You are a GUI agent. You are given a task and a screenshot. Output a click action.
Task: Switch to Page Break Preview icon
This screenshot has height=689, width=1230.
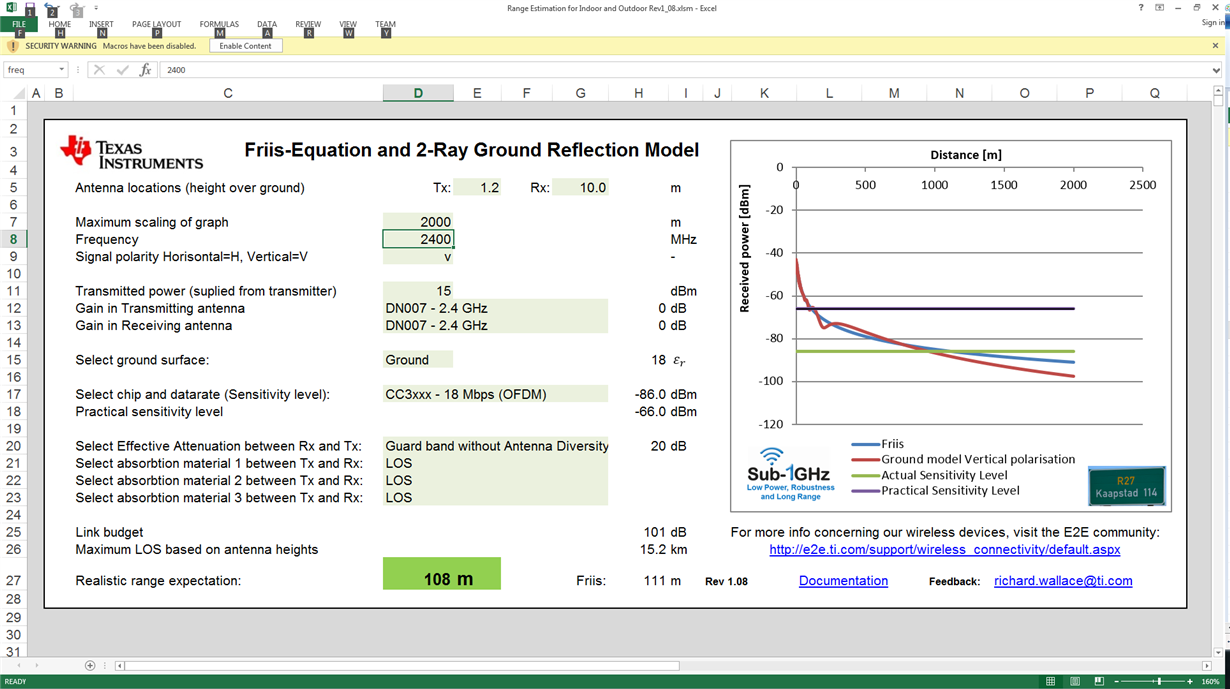(1099, 681)
